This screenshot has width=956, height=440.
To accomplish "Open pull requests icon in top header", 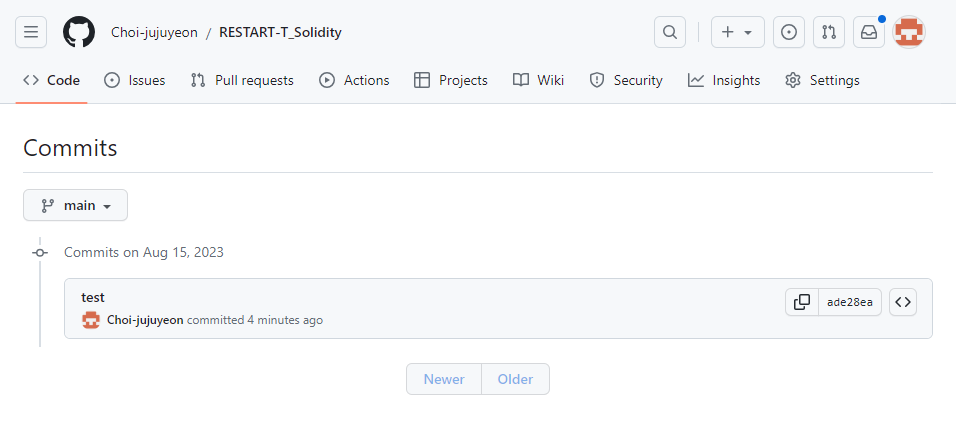I will click(x=829, y=32).
